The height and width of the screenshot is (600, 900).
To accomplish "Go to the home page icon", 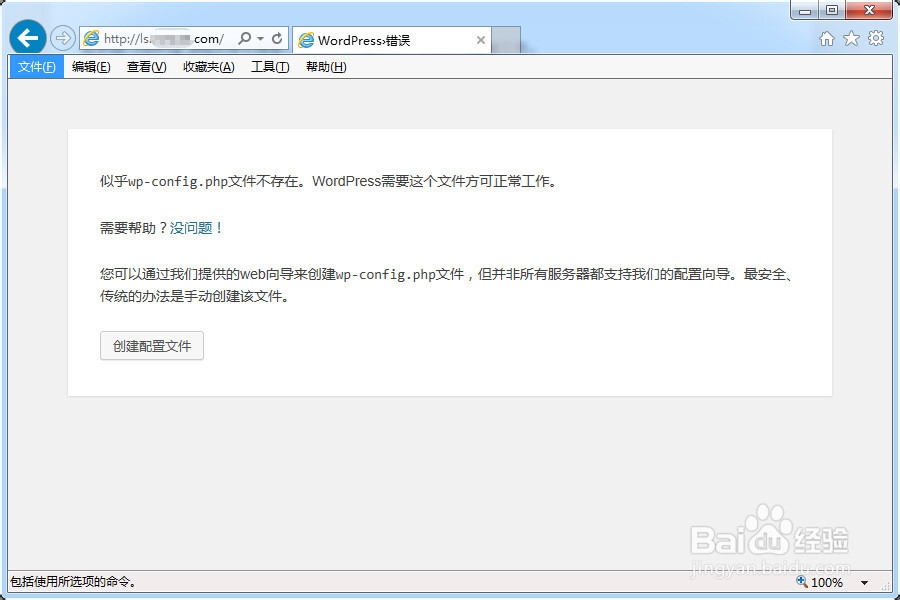I will pyautogui.click(x=827, y=38).
